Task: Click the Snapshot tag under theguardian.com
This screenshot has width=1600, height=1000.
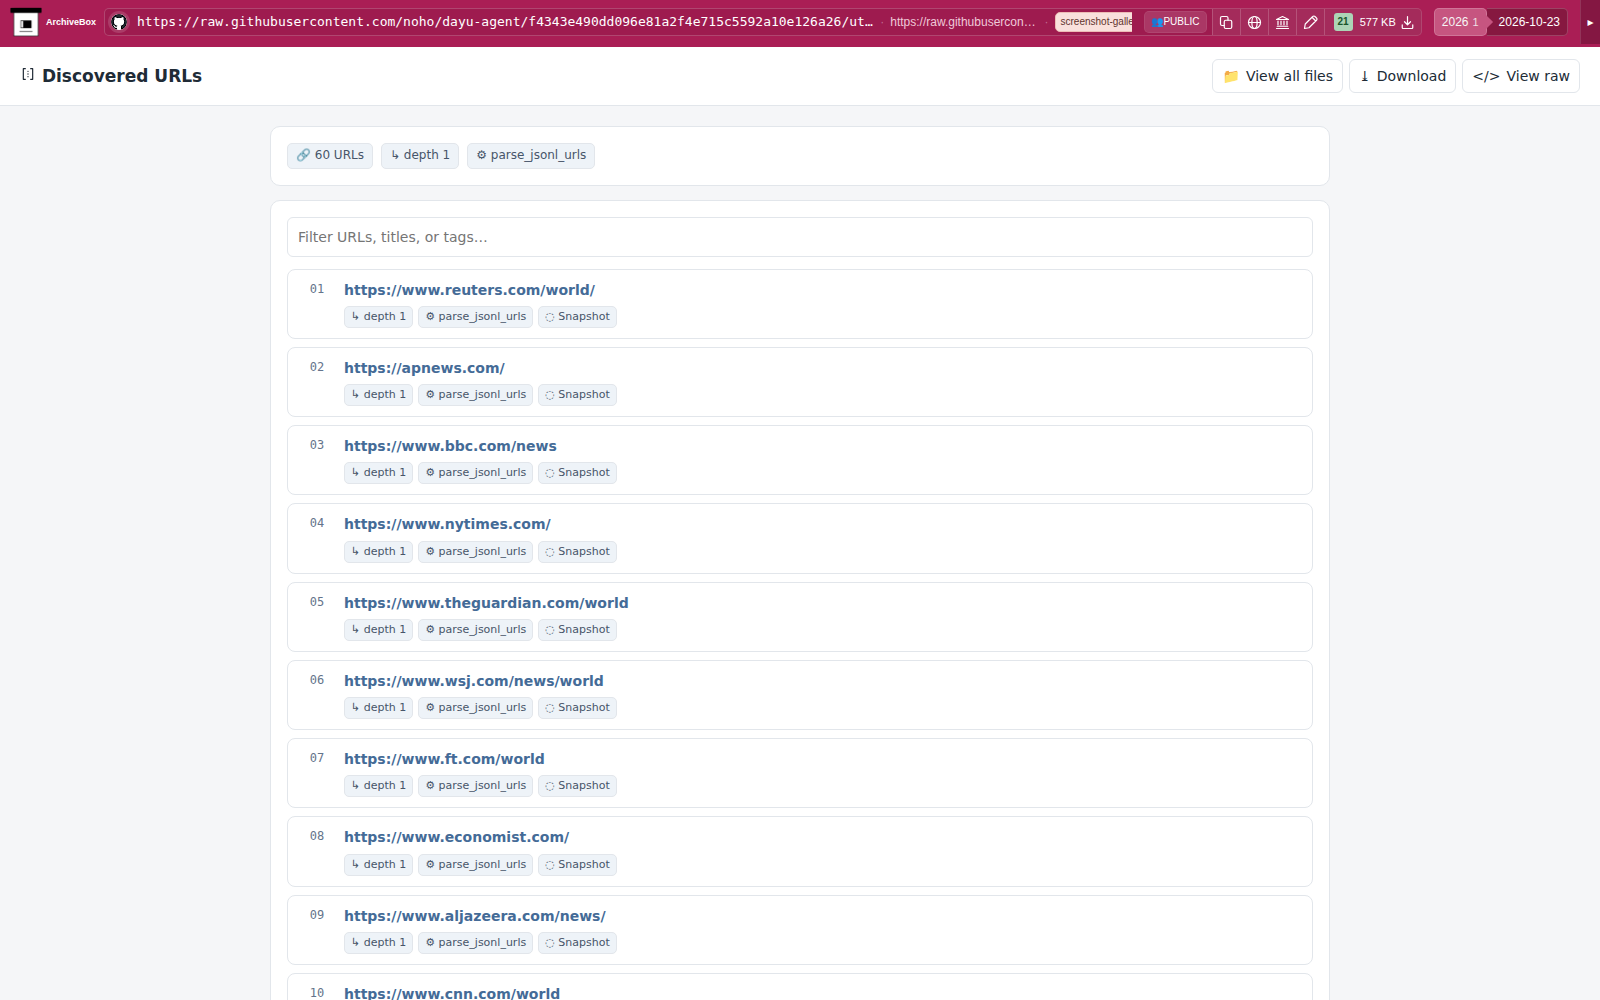Action: tap(577, 630)
